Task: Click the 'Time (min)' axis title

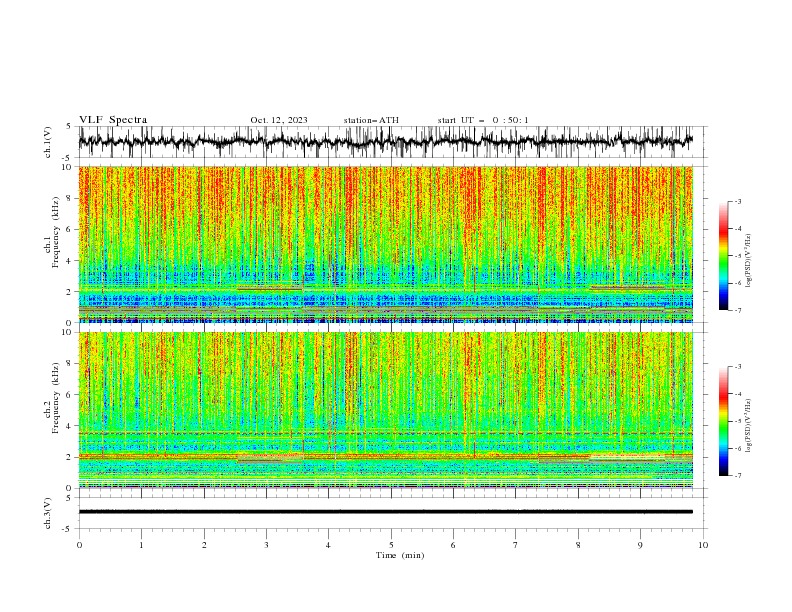Action: pos(400,555)
